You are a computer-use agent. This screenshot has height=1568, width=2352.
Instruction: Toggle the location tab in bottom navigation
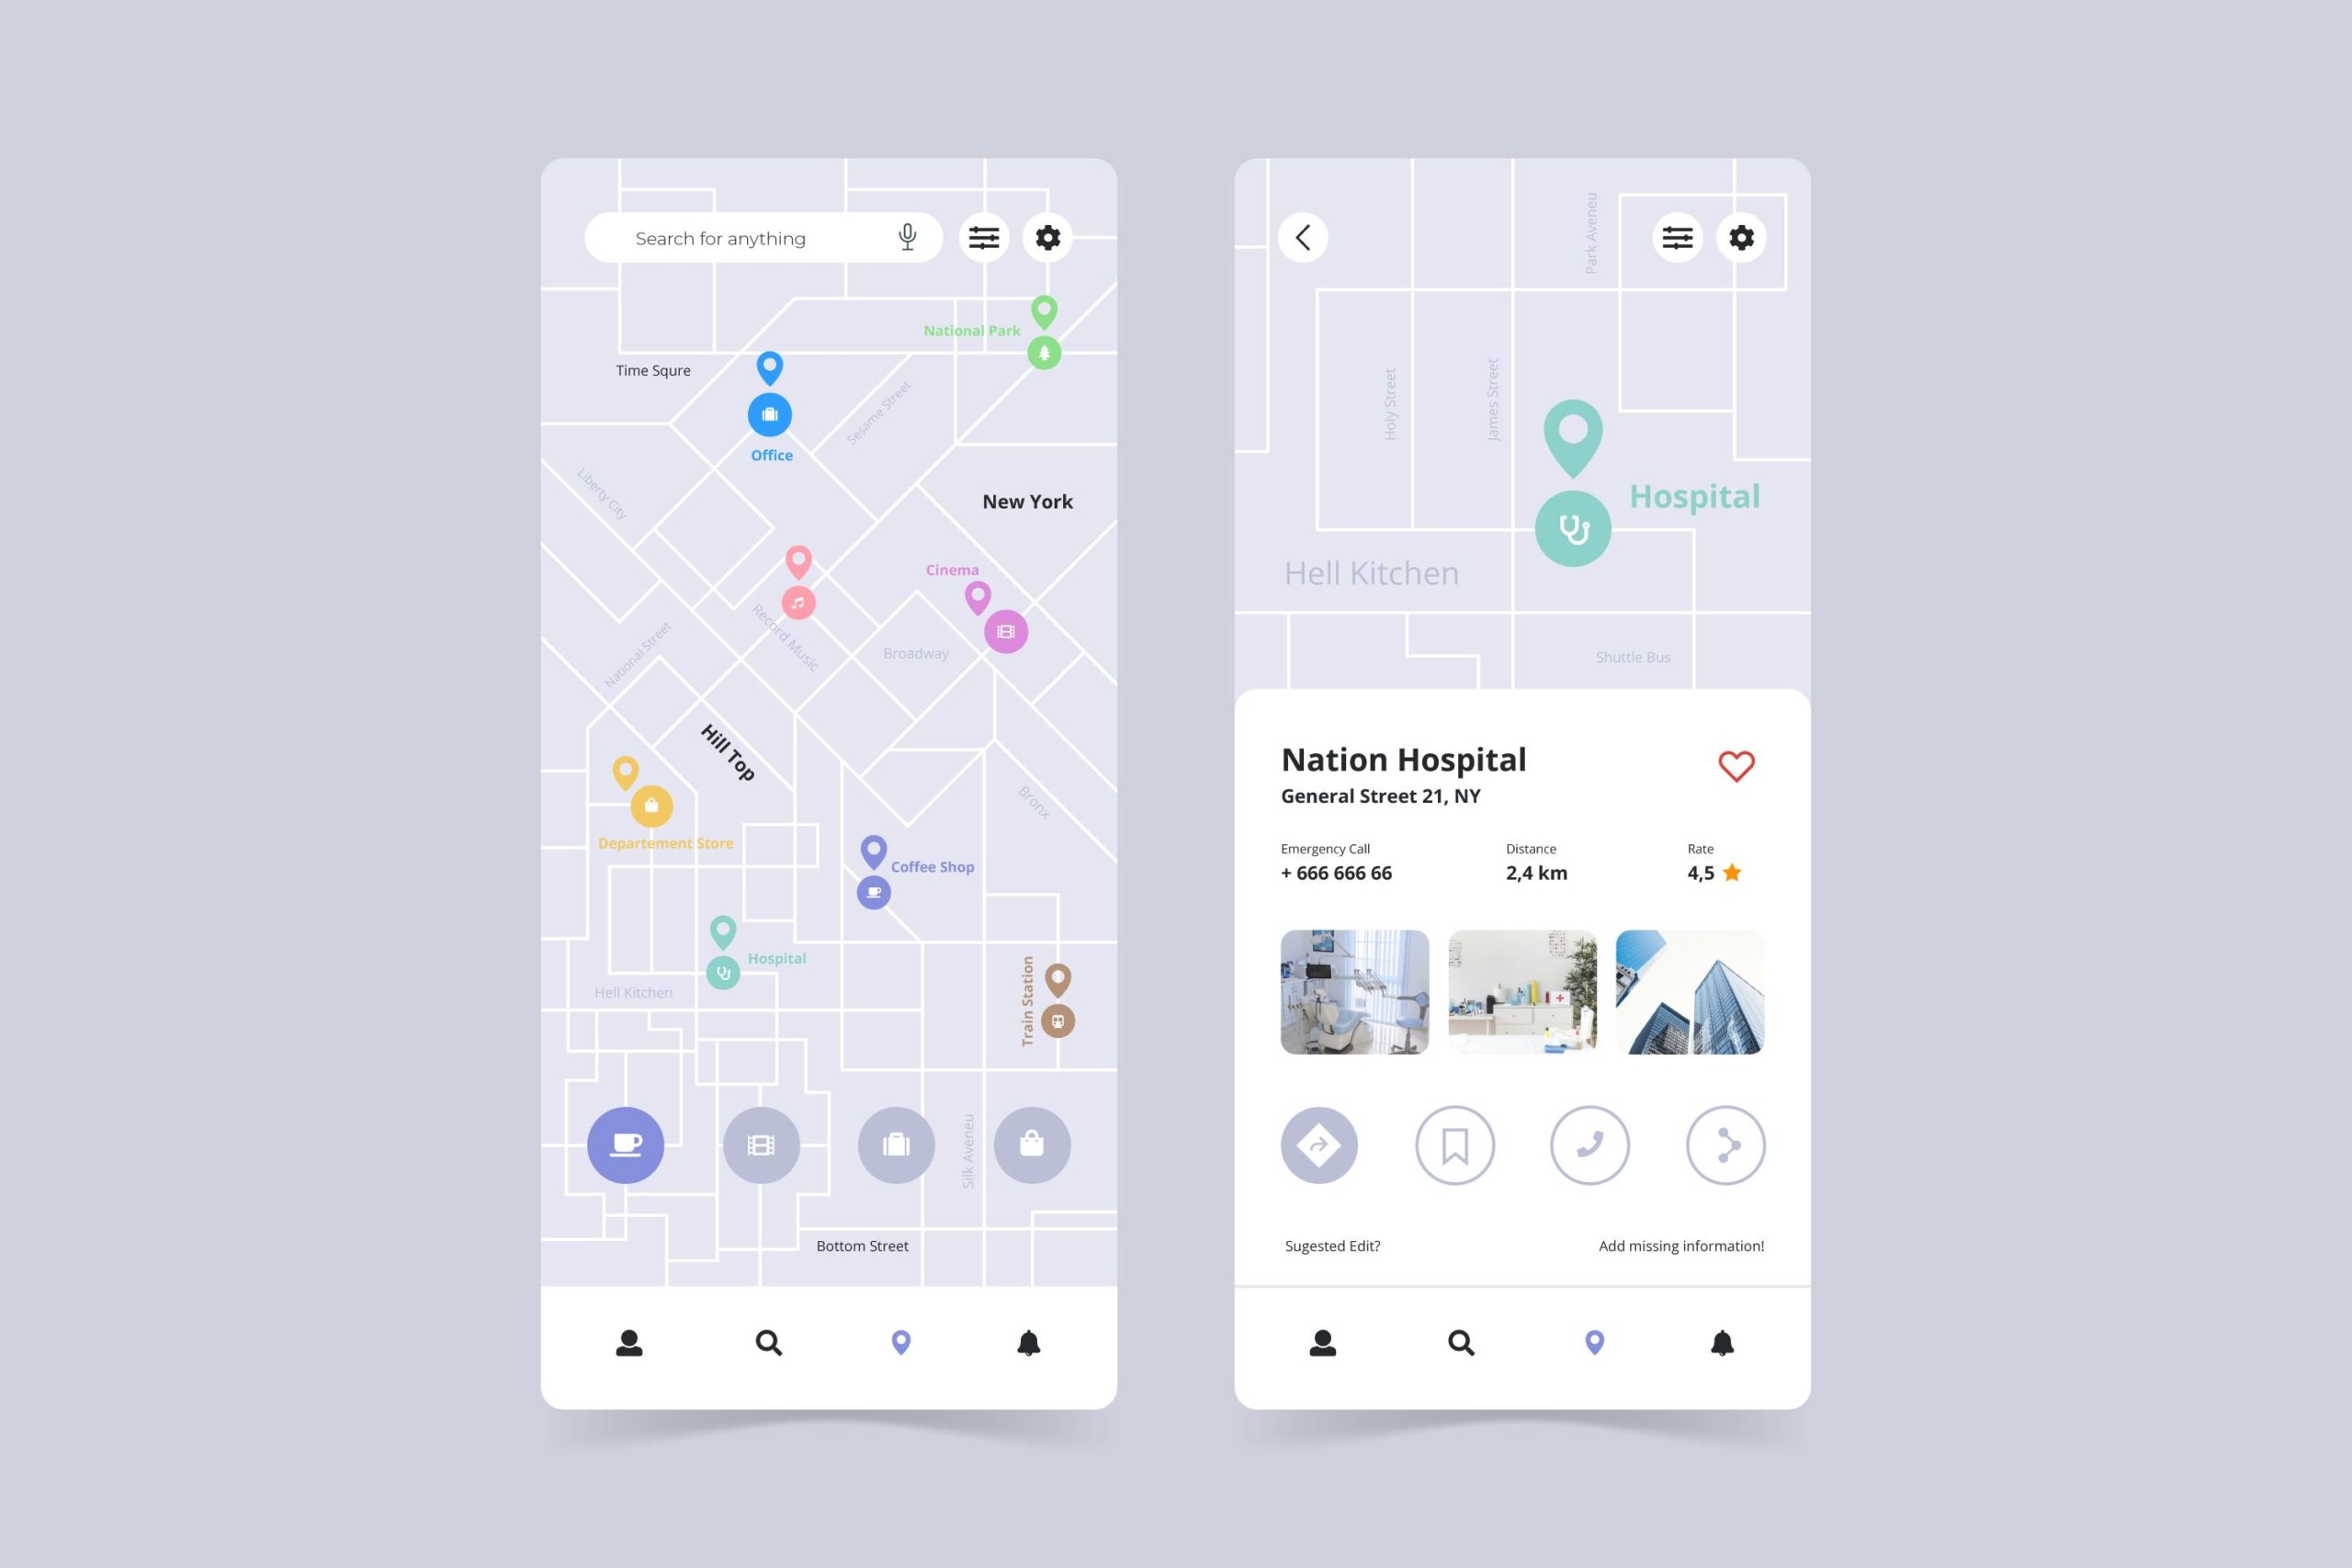pos(899,1340)
